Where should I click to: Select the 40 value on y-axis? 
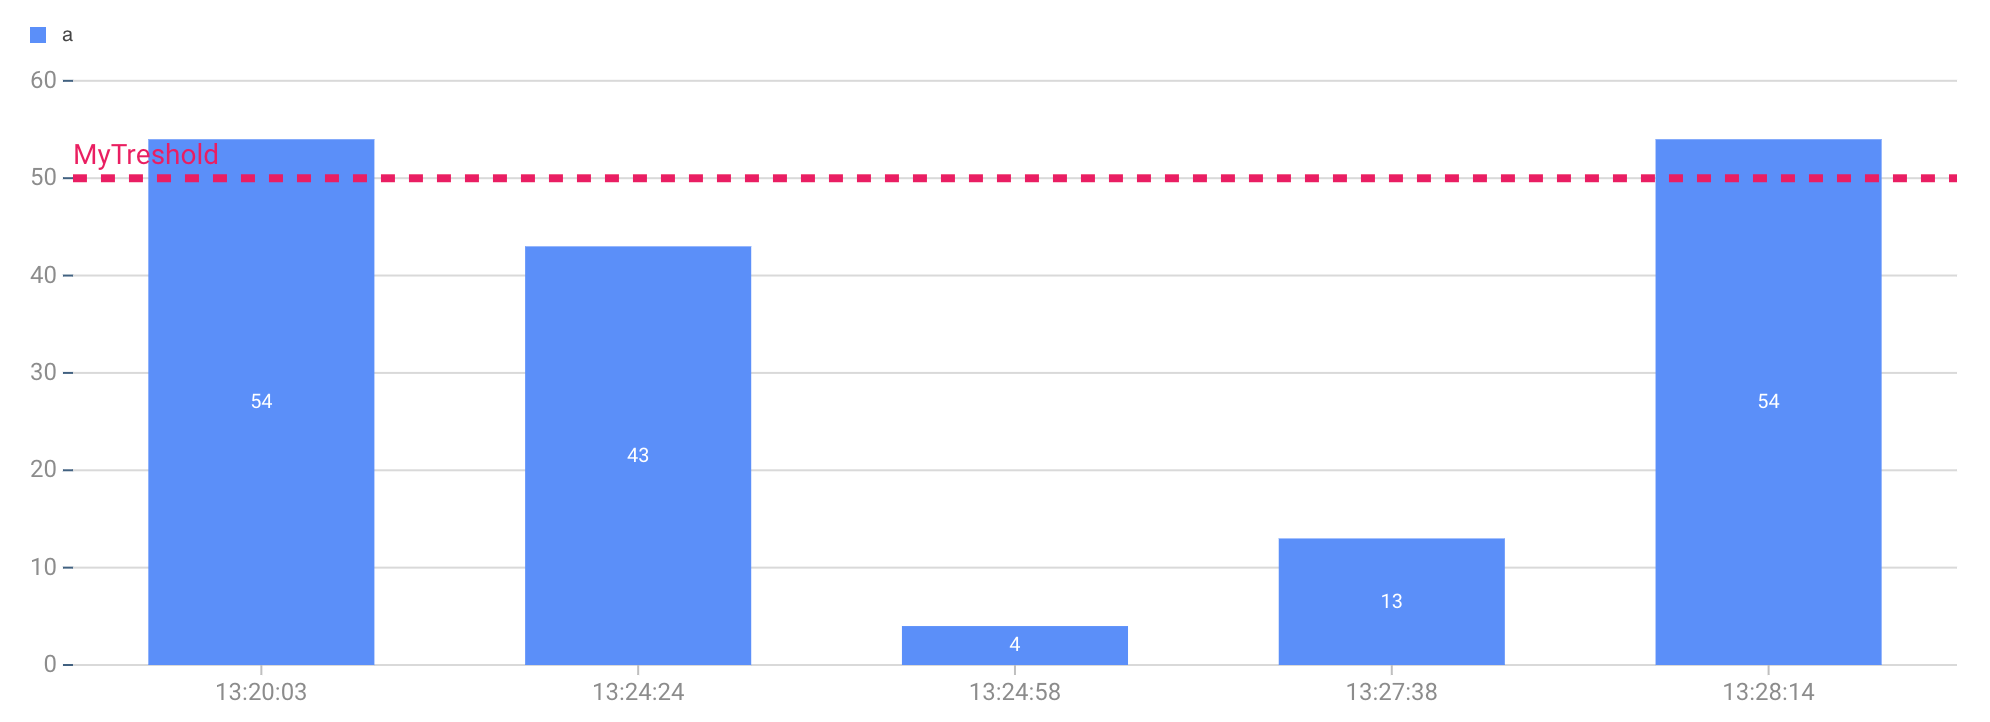pyautogui.click(x=43, y=275)
